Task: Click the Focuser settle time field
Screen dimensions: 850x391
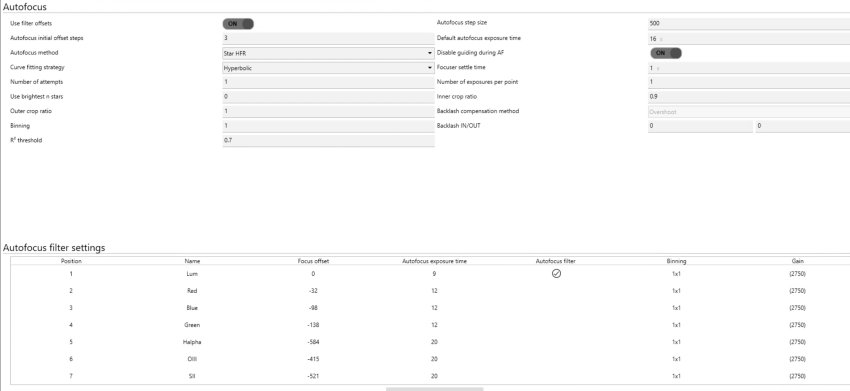Action: point(749,68)
